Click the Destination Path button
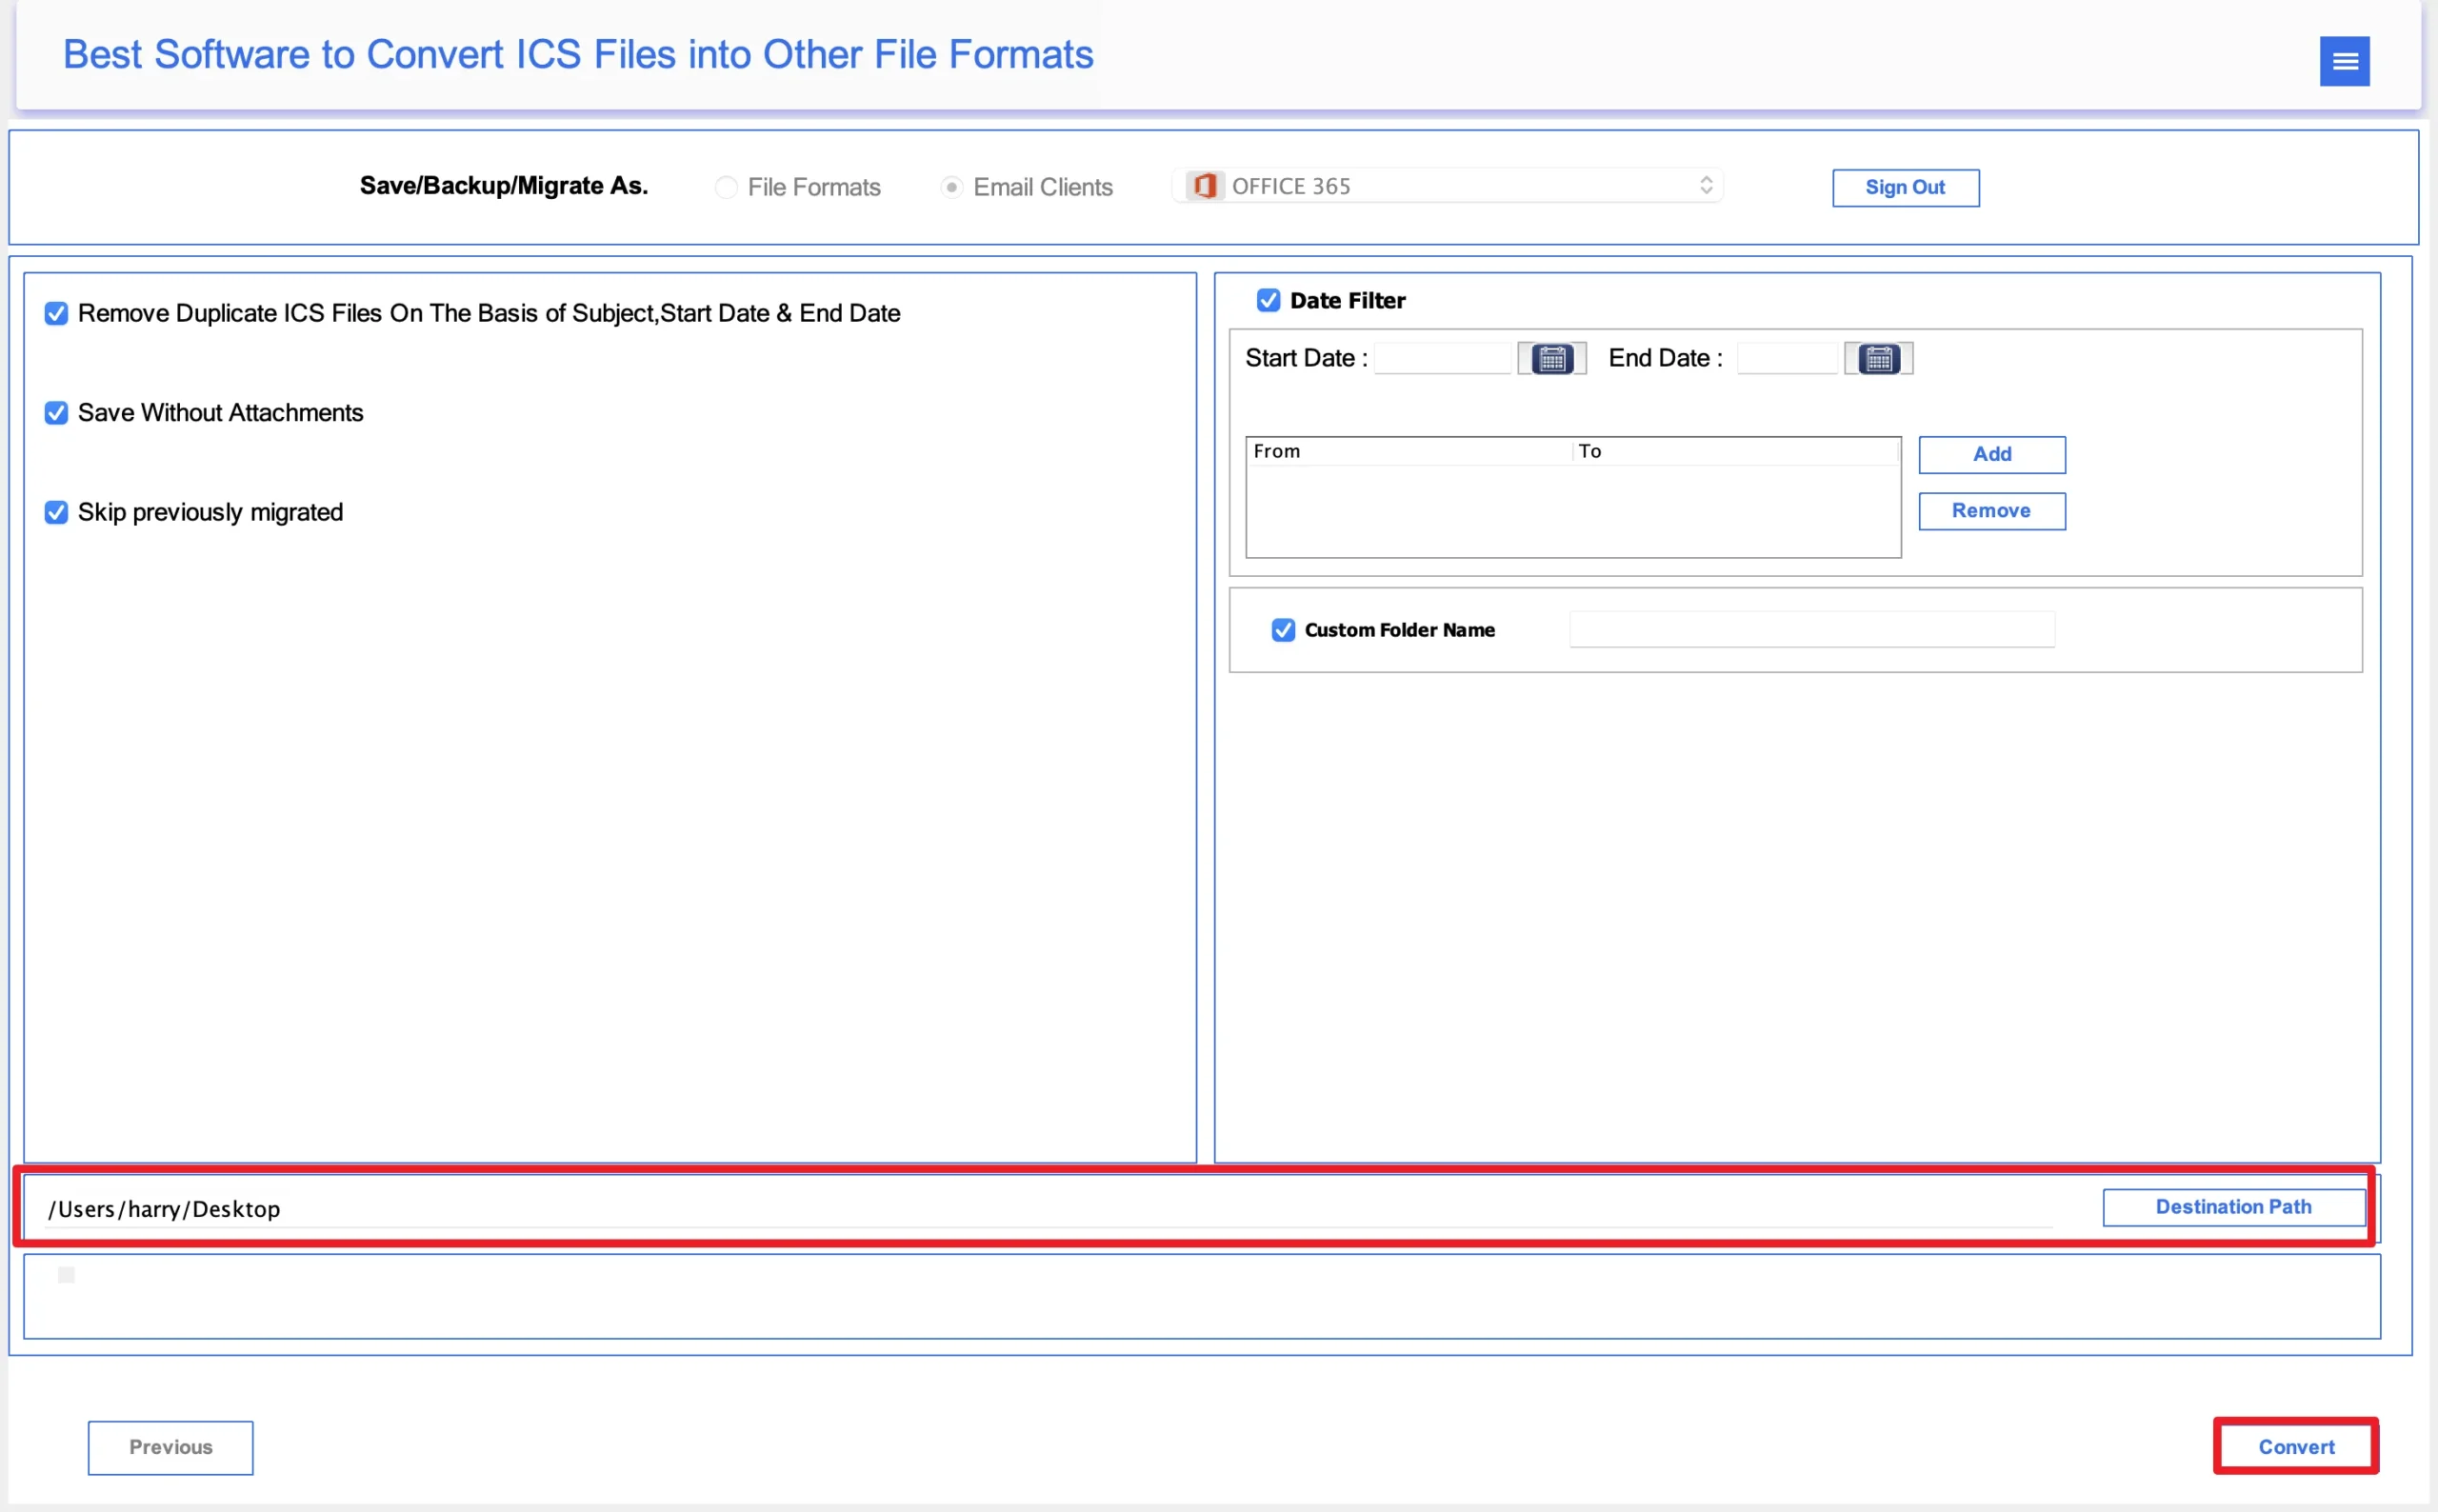Screen dimensions: 2438x1512 coord(2233,1207)
